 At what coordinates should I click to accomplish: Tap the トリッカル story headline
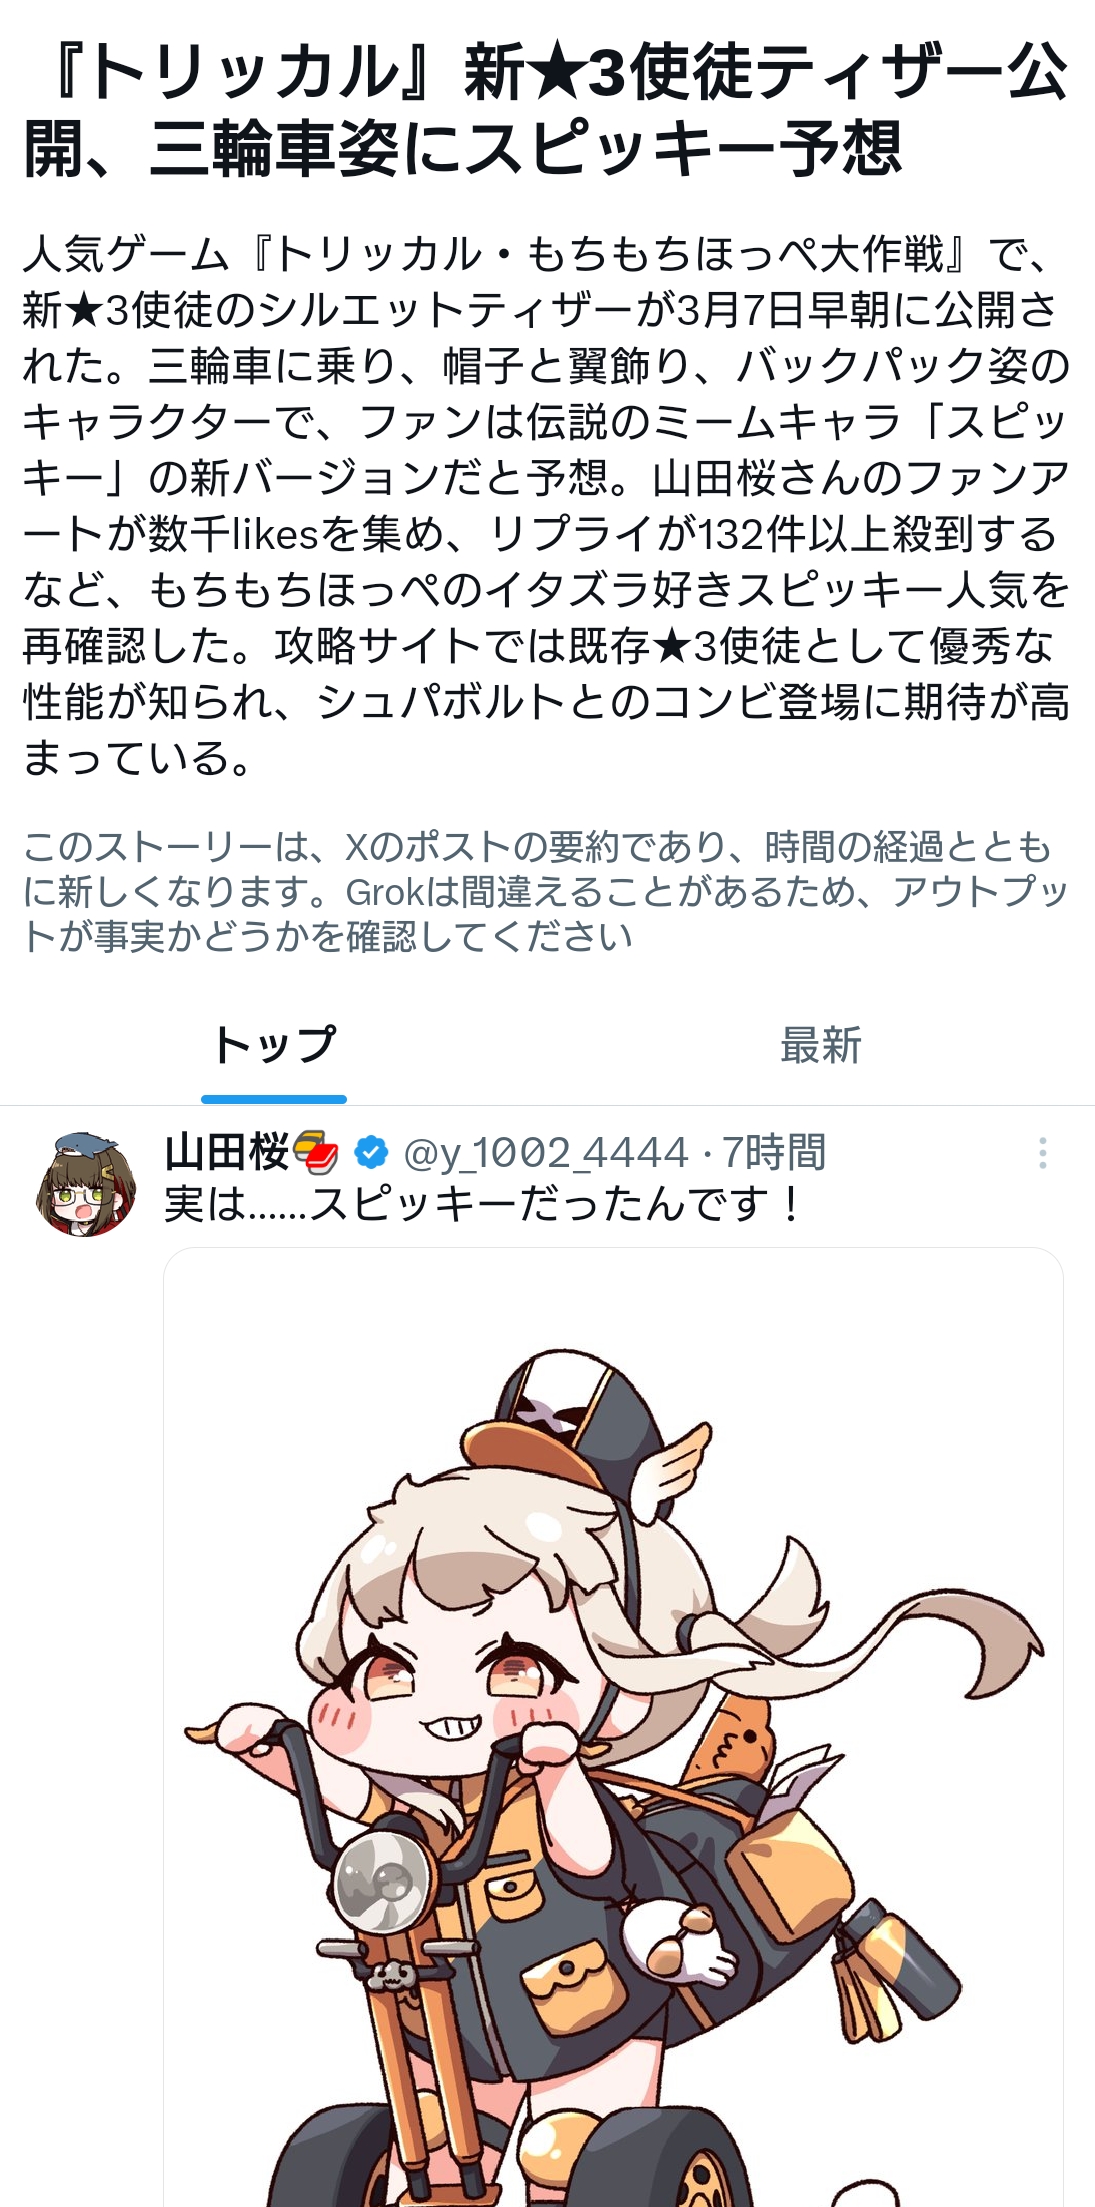pyautogui.click(x=547, y=110)
